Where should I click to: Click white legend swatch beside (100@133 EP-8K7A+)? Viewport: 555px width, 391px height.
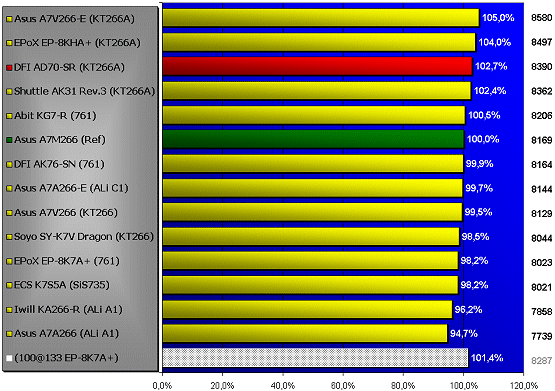(9, 358)
